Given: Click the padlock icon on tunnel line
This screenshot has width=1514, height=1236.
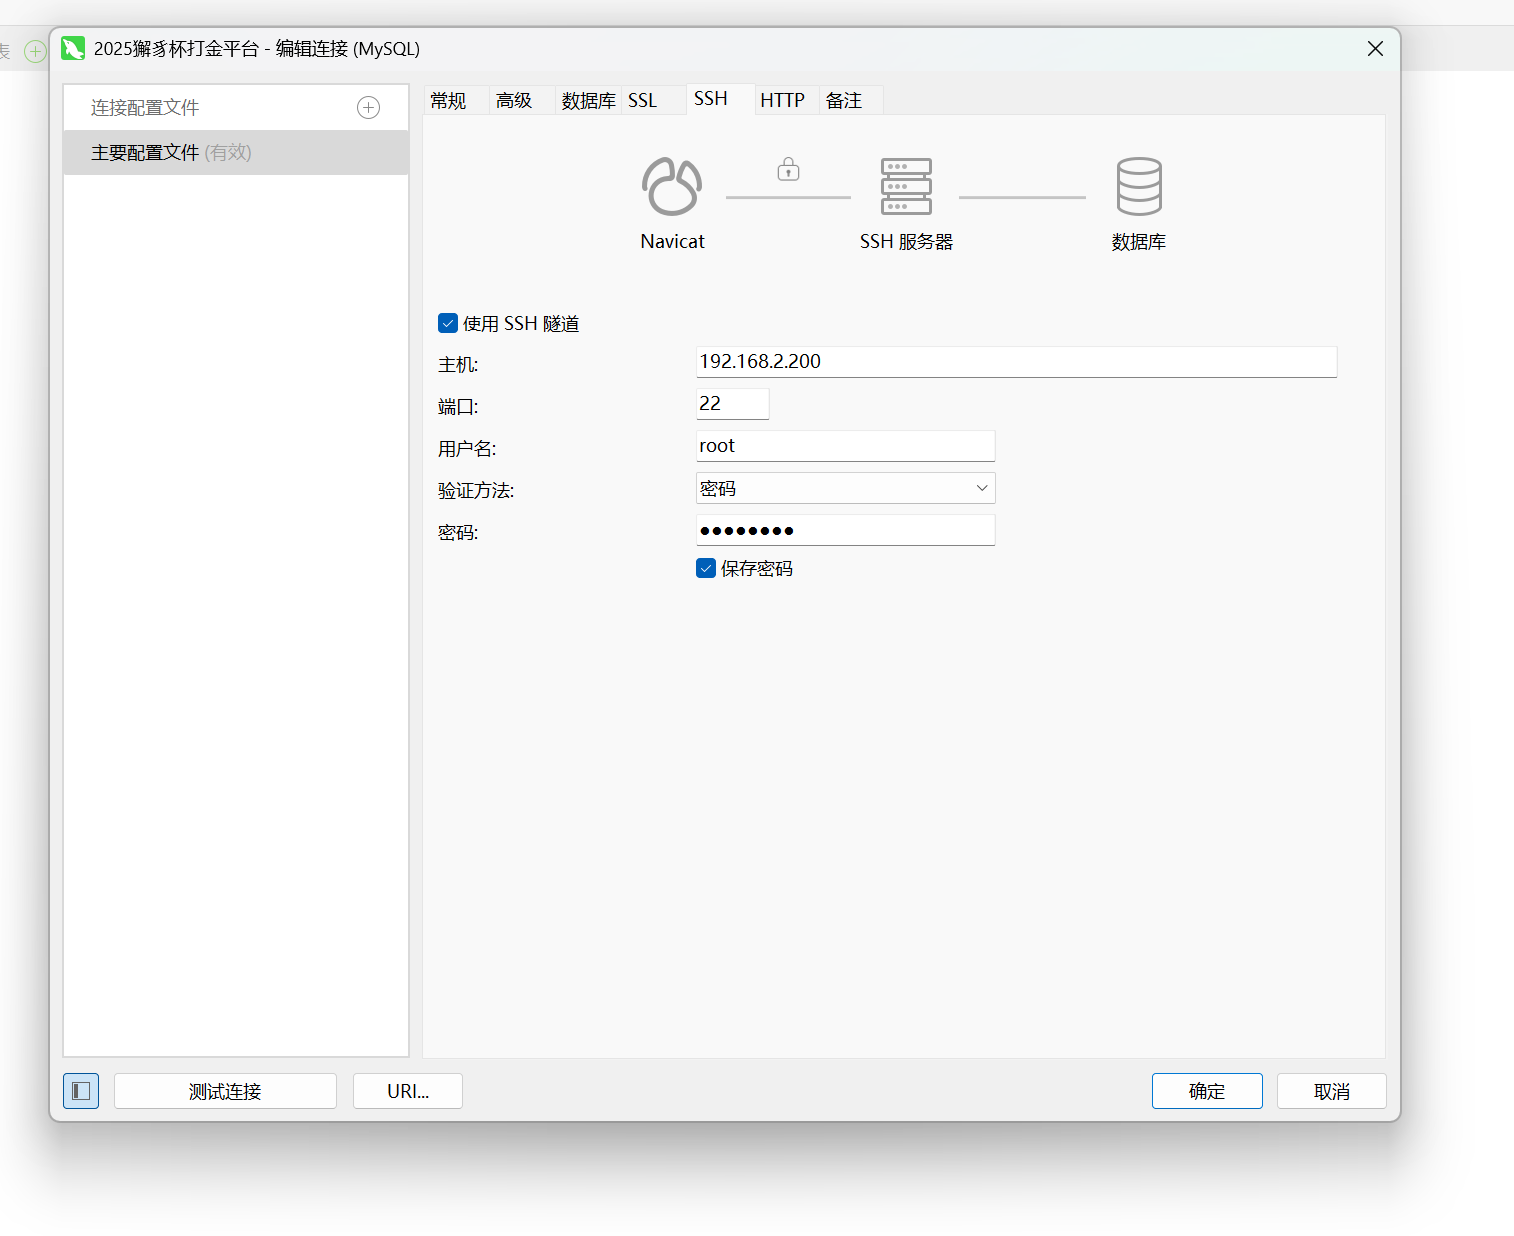Looking at the screenshot, I should [x=788, y=169].
